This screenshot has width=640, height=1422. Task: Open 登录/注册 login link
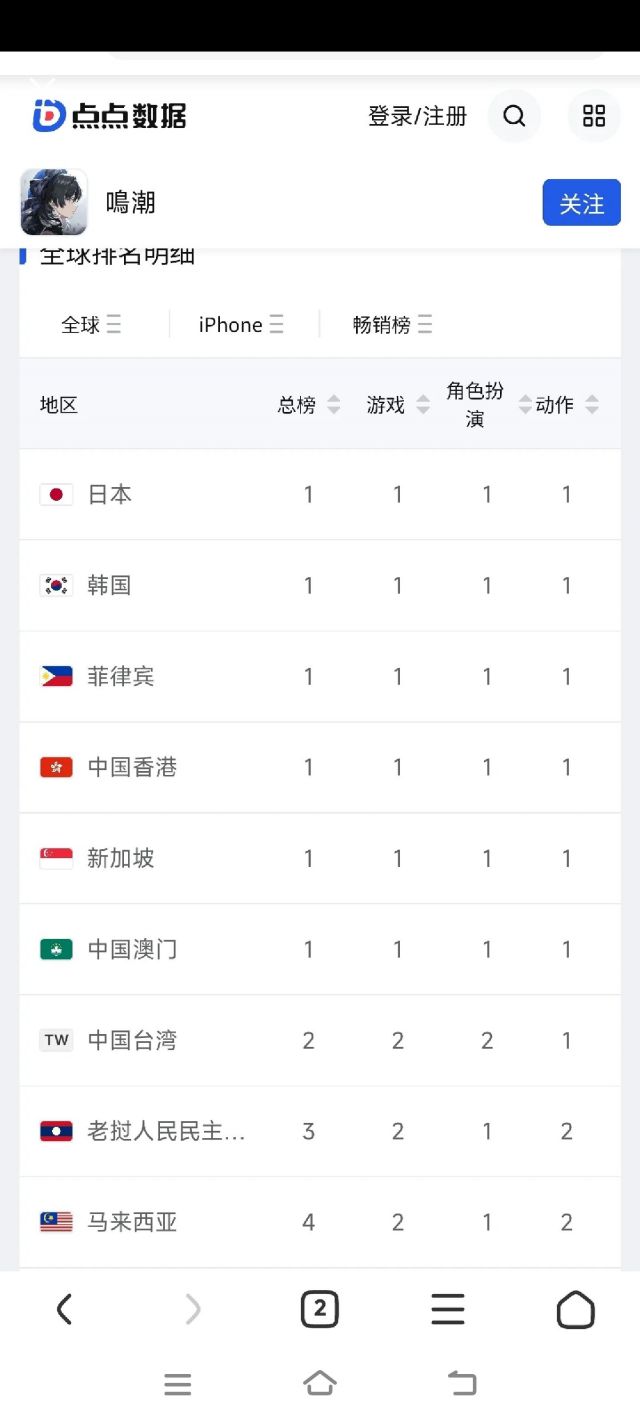[x=417, y=116]
